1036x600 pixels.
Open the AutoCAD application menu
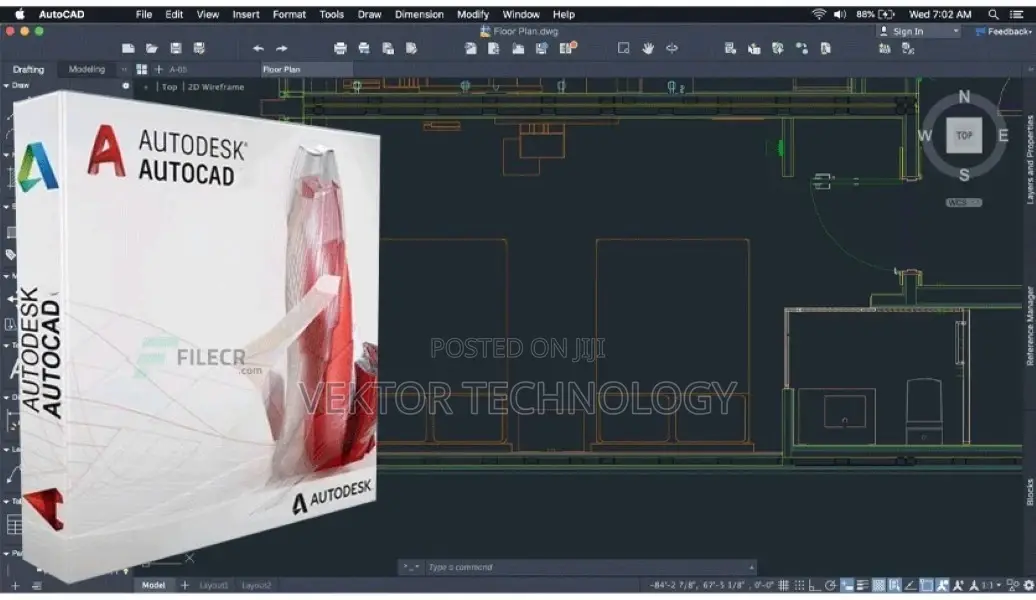(61, 14)
